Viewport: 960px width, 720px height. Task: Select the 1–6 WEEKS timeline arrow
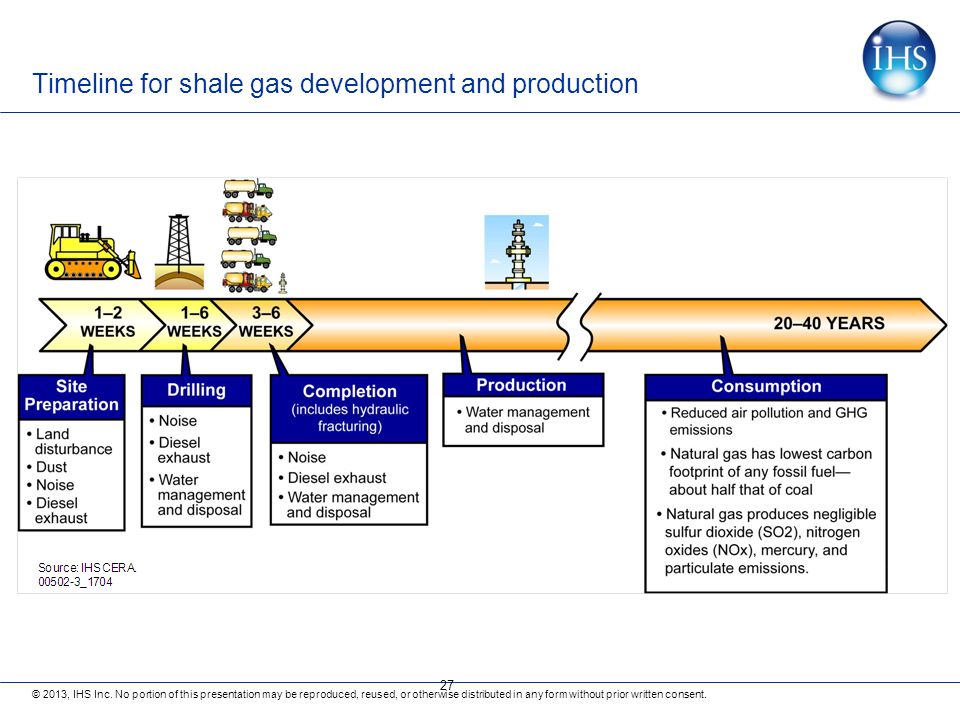(x=189, y=324)
